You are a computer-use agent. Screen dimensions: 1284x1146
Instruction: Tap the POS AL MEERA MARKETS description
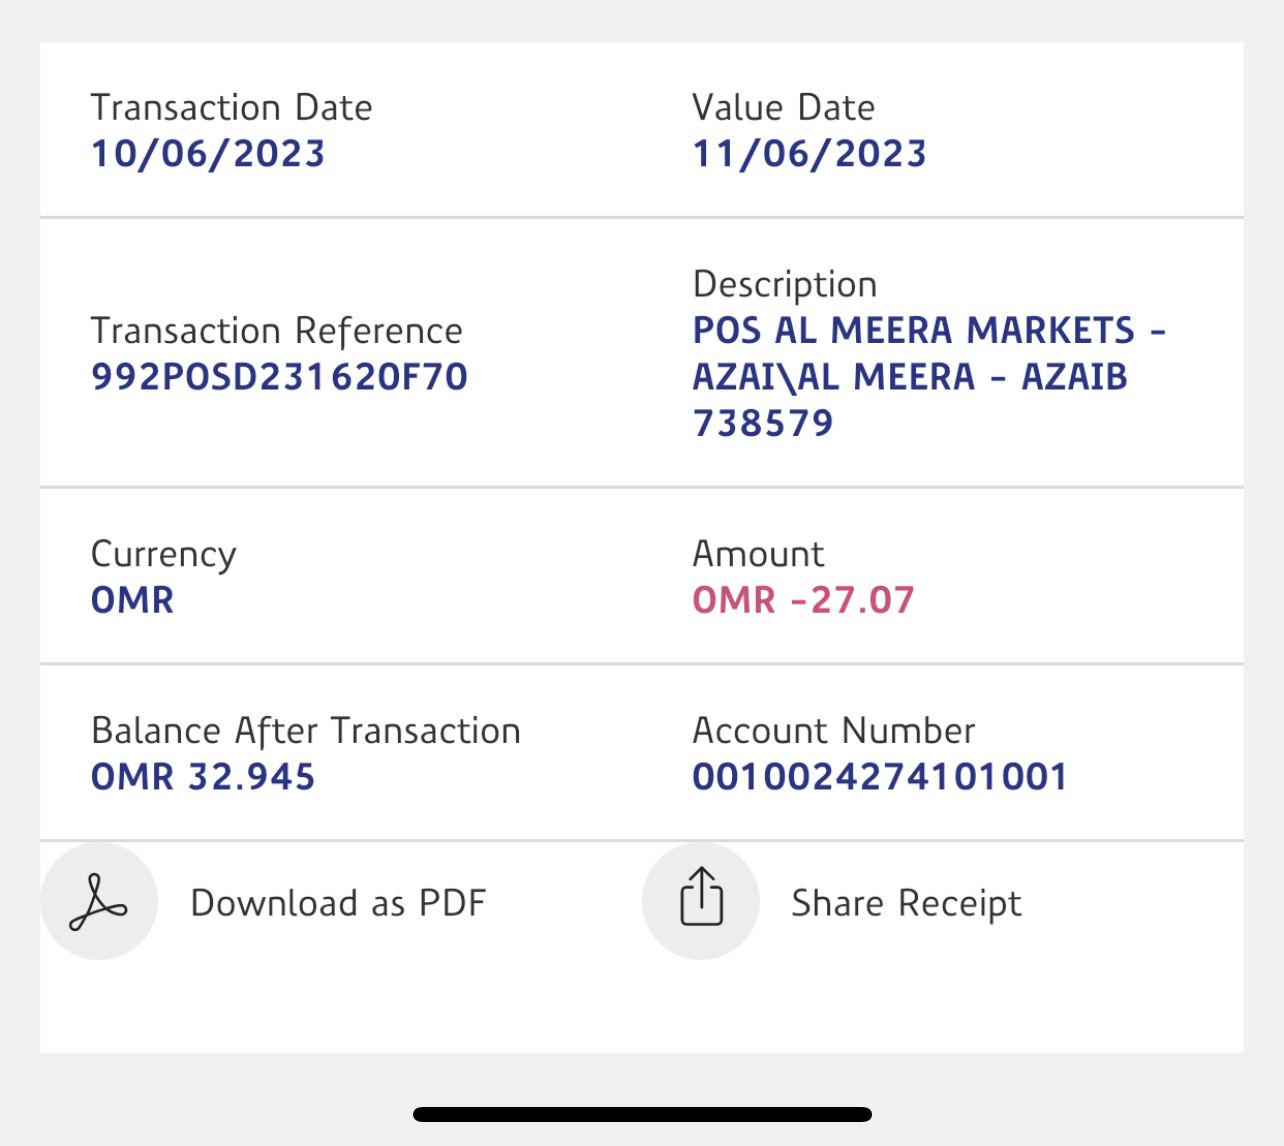pyautogui.click(x=929, y=377)
